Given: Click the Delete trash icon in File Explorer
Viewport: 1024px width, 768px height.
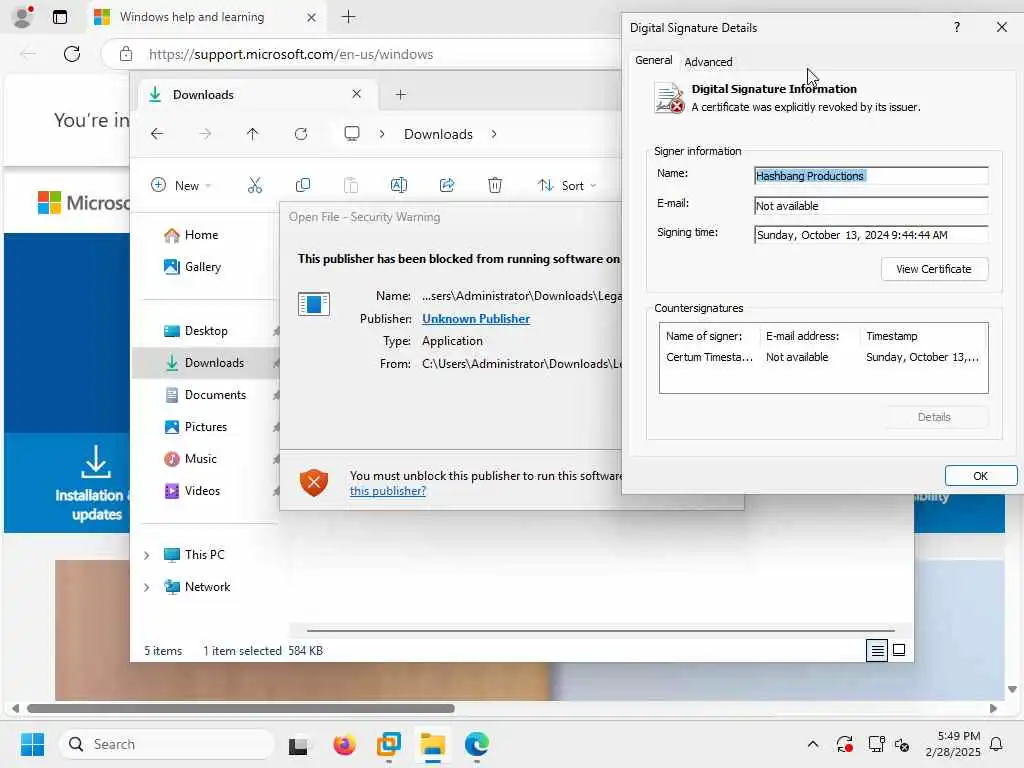Looking at the screenshot, I should point(495,185).
